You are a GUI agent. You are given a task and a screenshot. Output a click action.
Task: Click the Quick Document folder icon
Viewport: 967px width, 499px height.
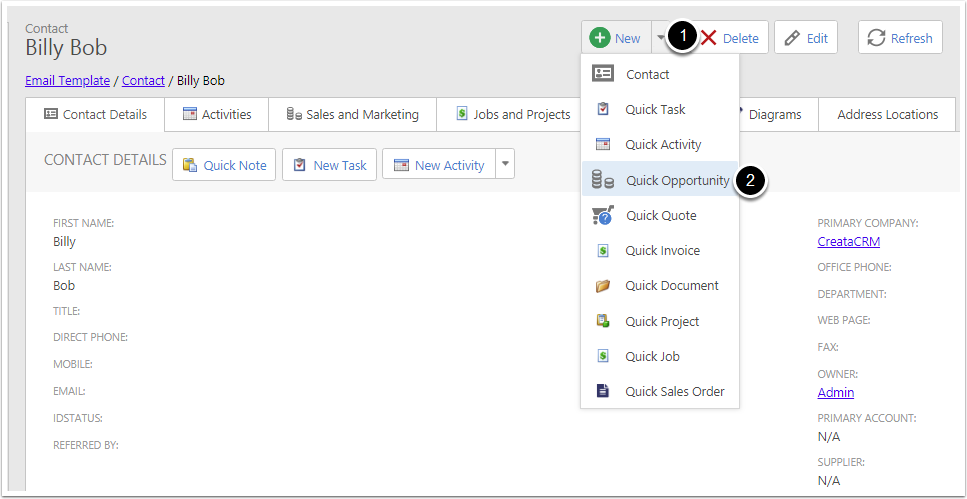pyautogui.click(x=602, y=286)
